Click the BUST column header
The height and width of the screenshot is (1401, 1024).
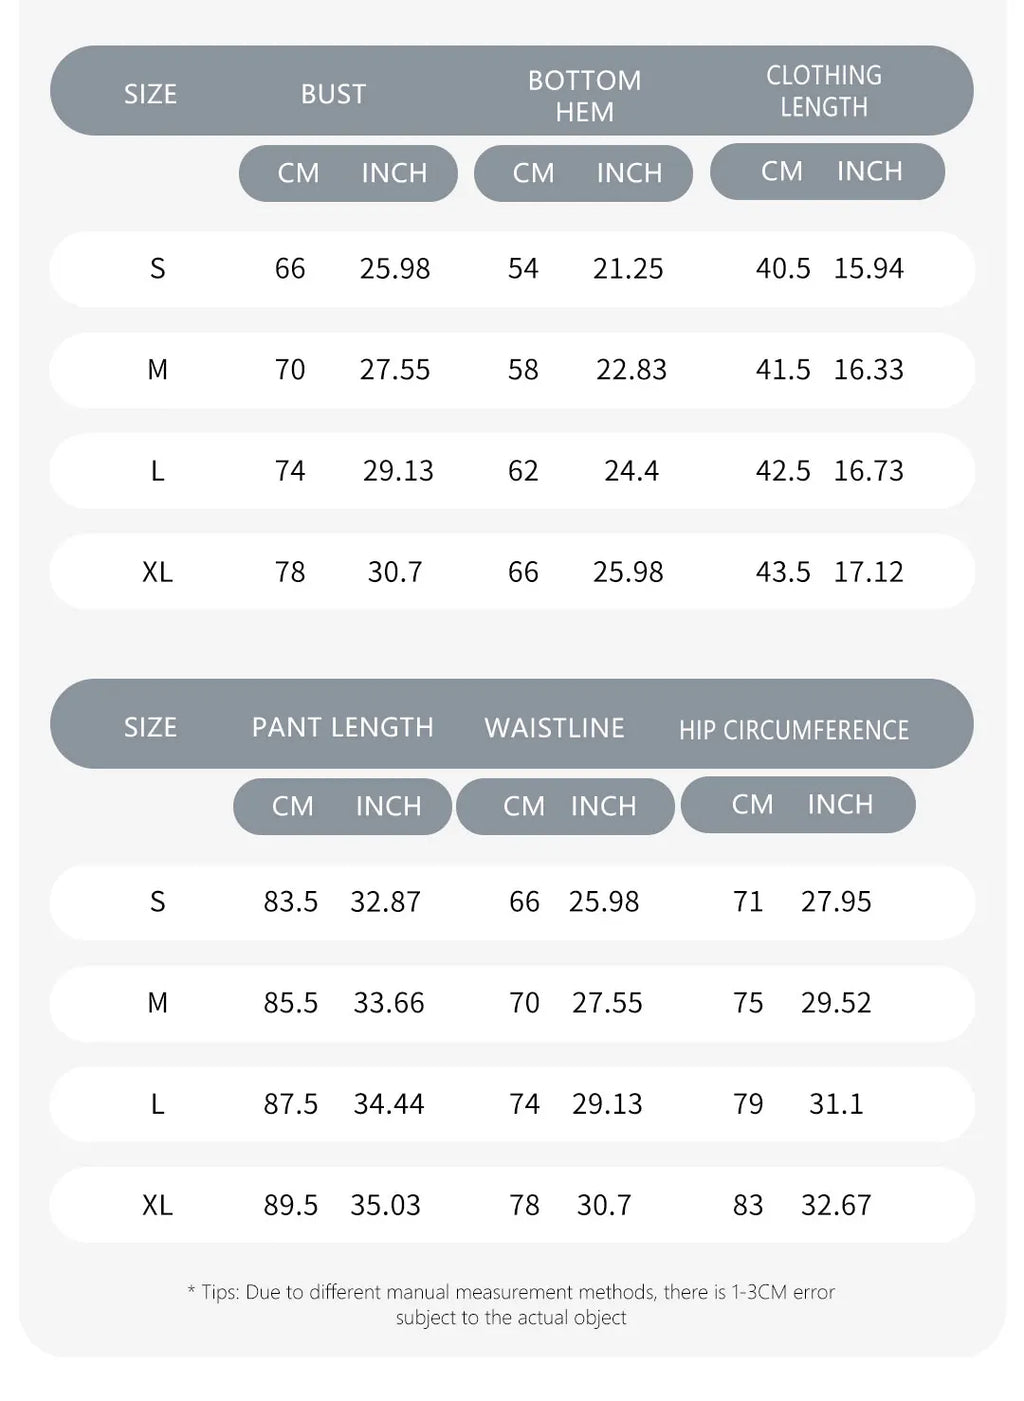pyautogui.click(x=333, y=94)
